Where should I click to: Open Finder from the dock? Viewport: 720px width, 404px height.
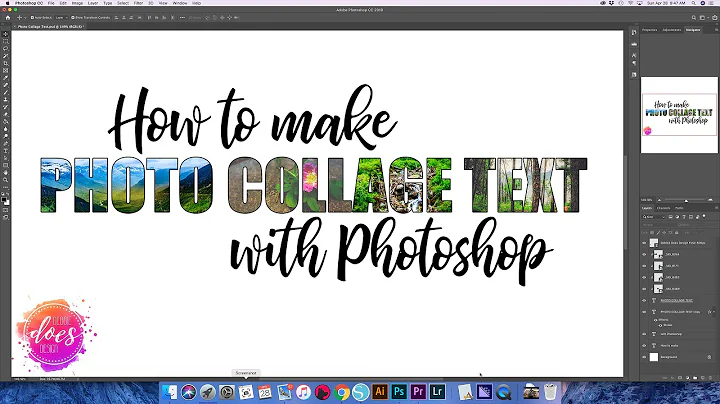pos(169,392)
